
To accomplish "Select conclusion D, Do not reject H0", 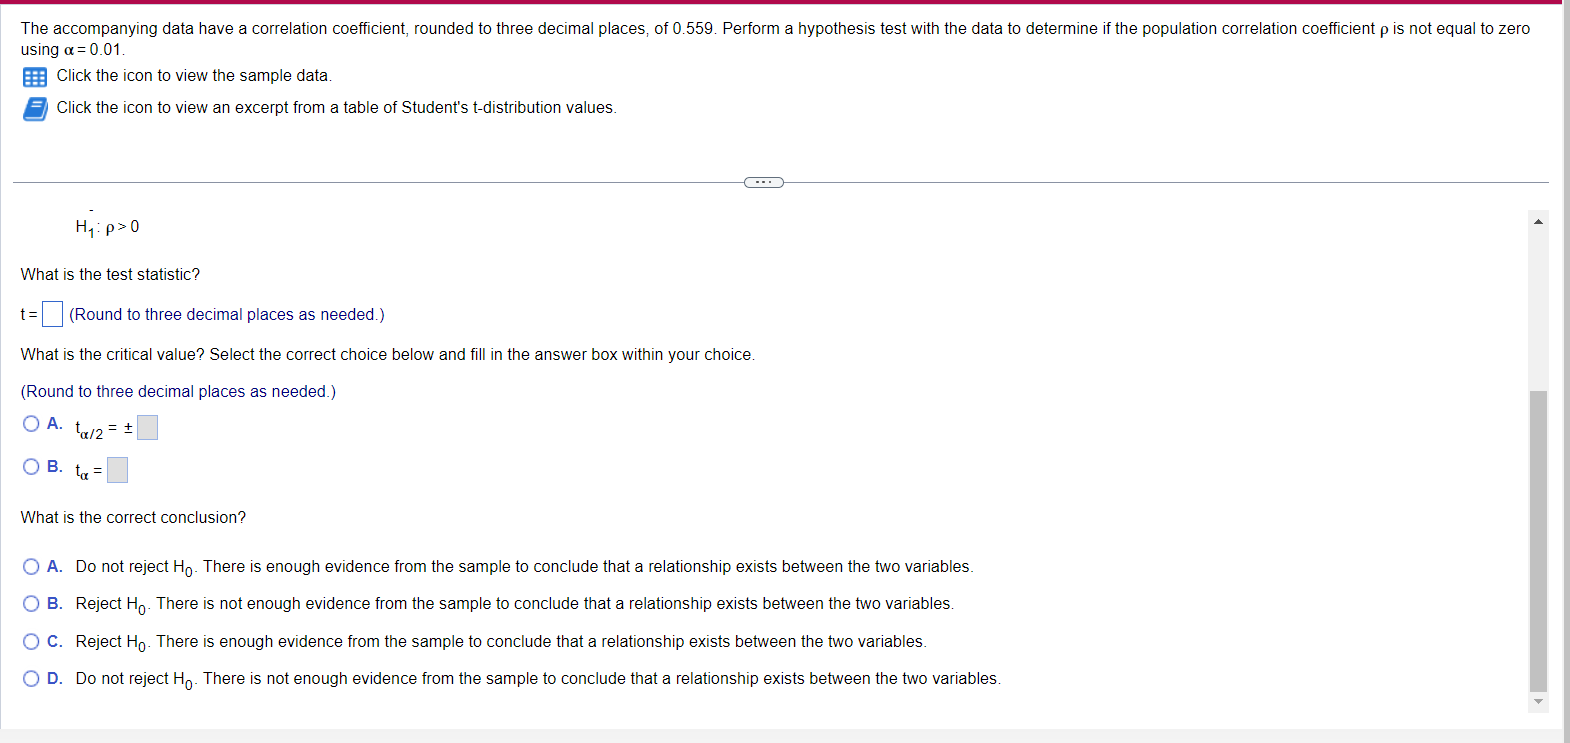I will click(x=31, y=677).
